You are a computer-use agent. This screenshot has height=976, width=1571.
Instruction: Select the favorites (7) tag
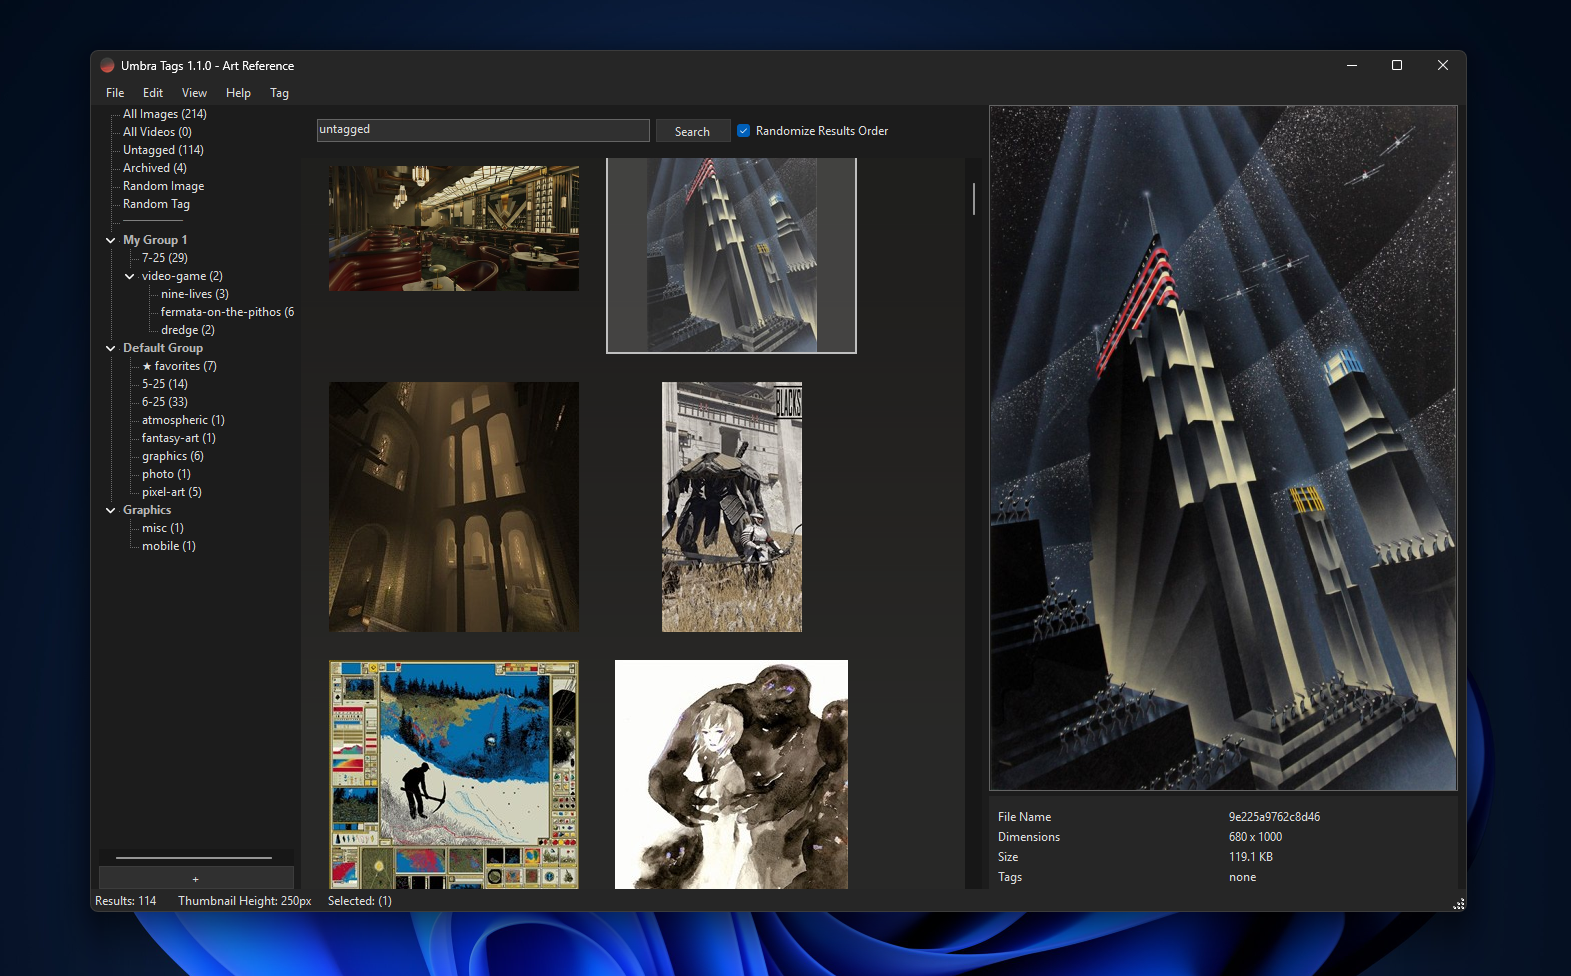click(179, 366)
